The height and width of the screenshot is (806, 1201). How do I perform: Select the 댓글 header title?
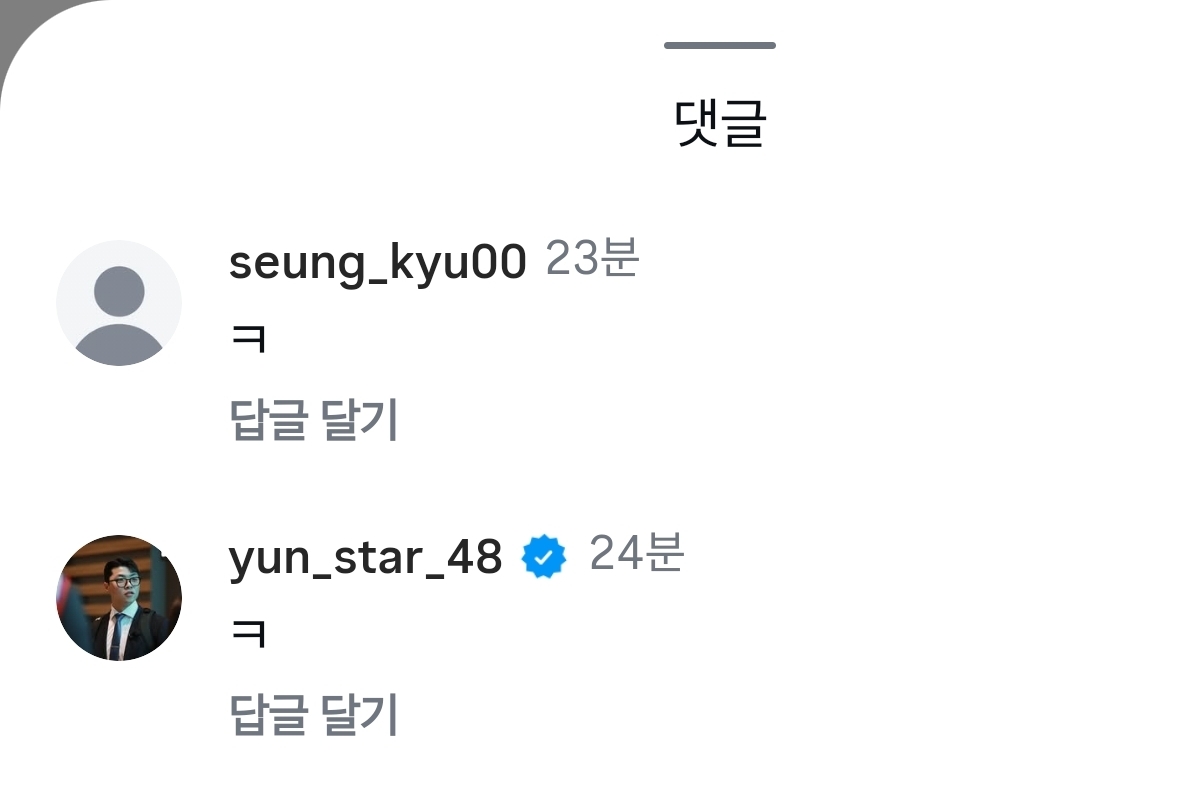[720, 125]
